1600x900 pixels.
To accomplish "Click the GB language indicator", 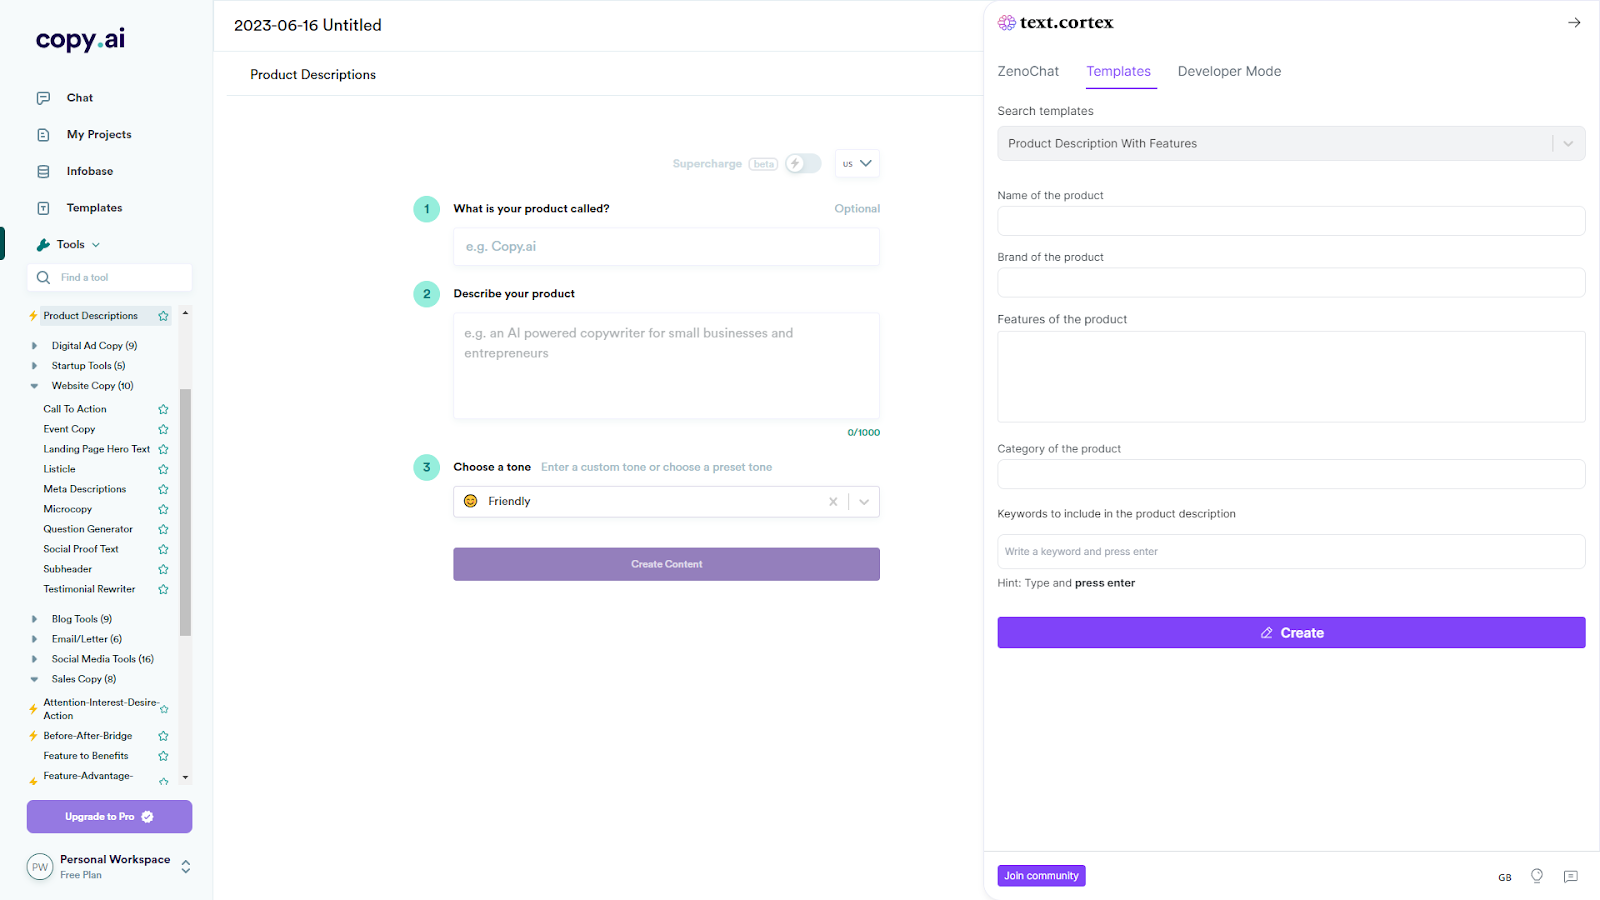I will pyautogui.click(x=1505, y=878).
